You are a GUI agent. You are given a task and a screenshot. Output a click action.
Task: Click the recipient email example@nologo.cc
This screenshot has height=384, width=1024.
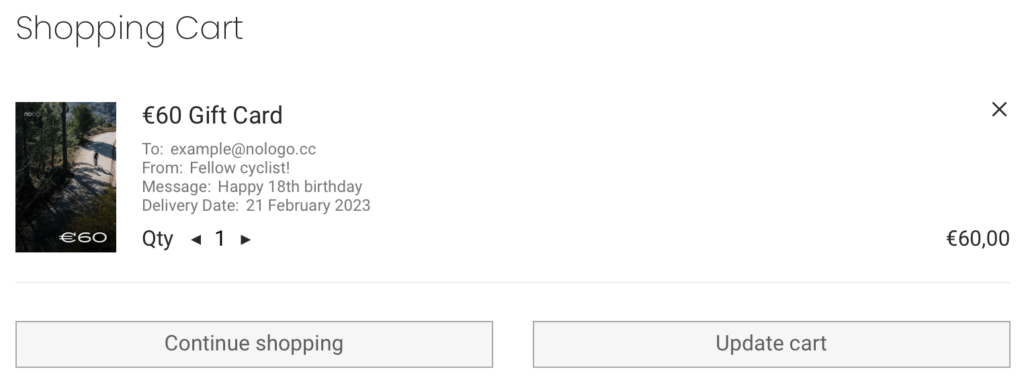[243, 149]
